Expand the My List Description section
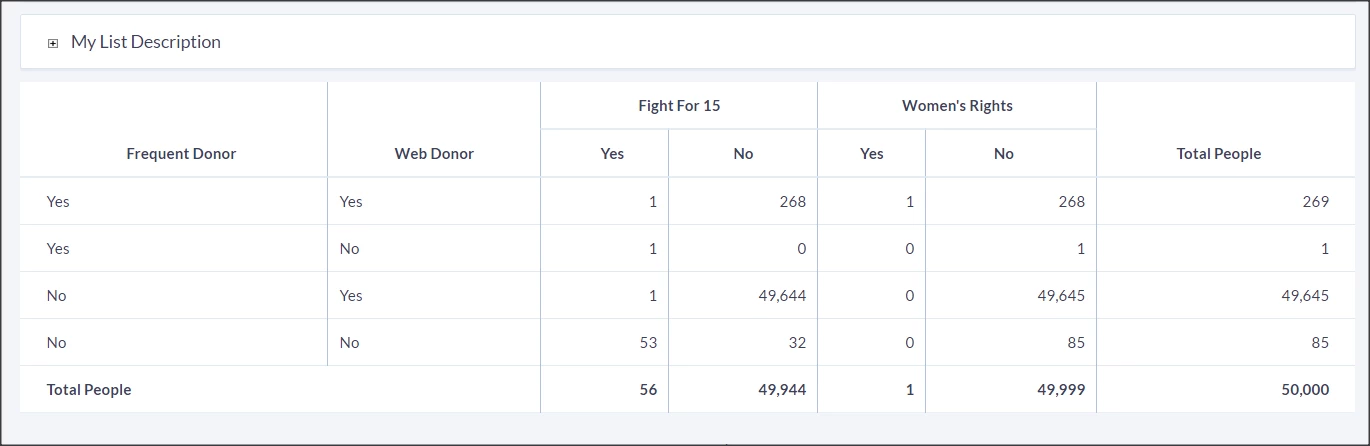 click(53, 43)
